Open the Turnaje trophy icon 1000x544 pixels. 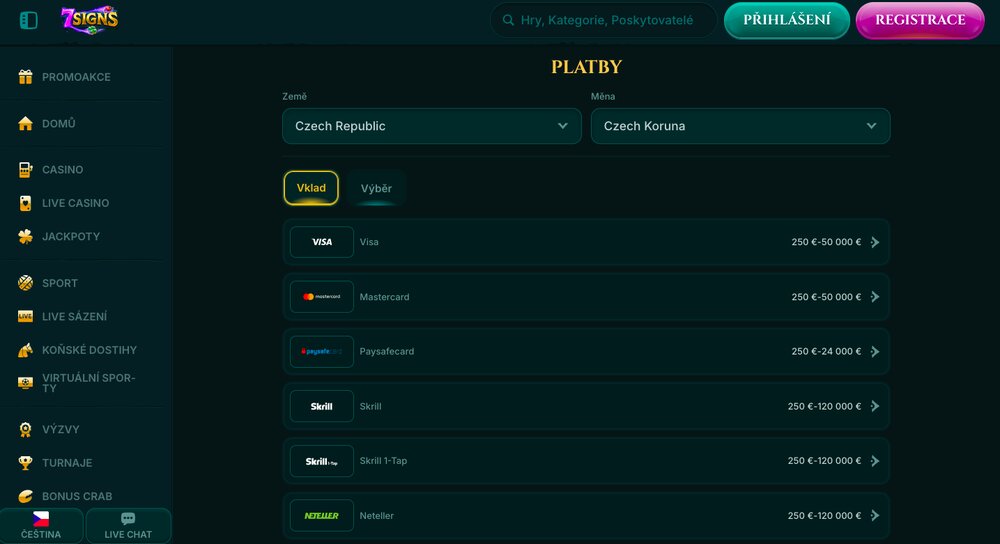(26, 463)
